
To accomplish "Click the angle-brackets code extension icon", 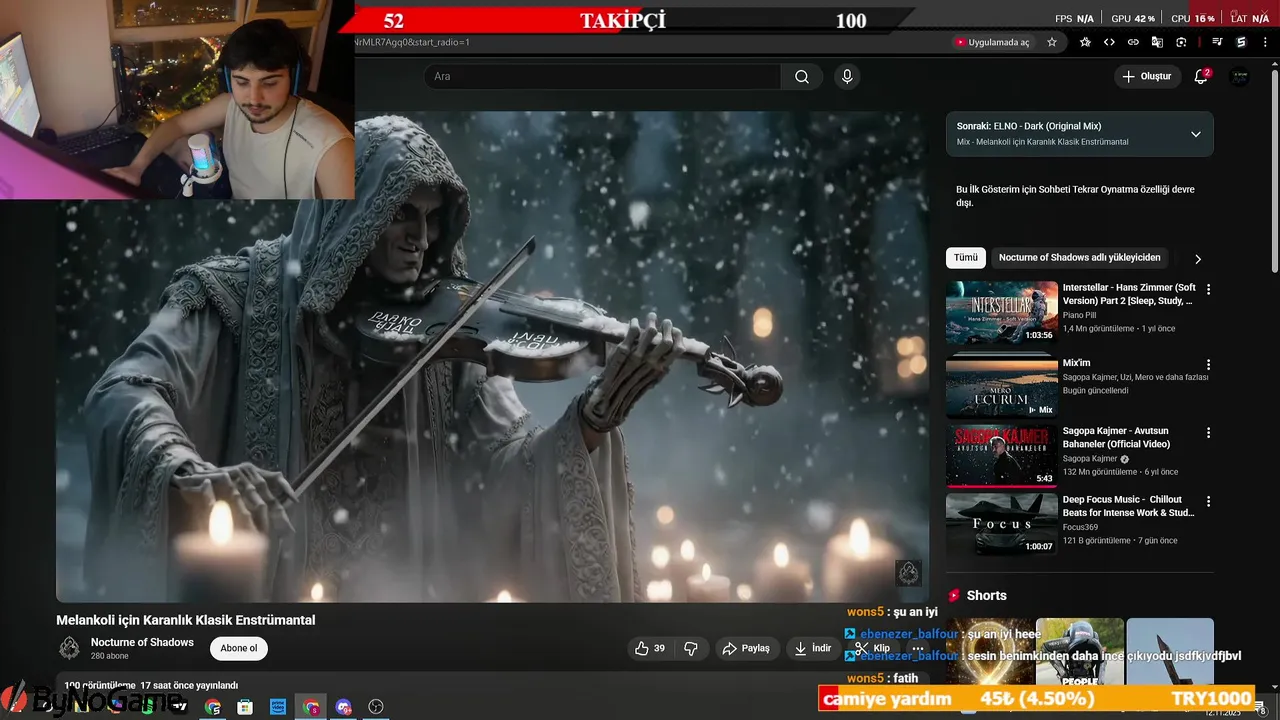I will point(1109,42).
